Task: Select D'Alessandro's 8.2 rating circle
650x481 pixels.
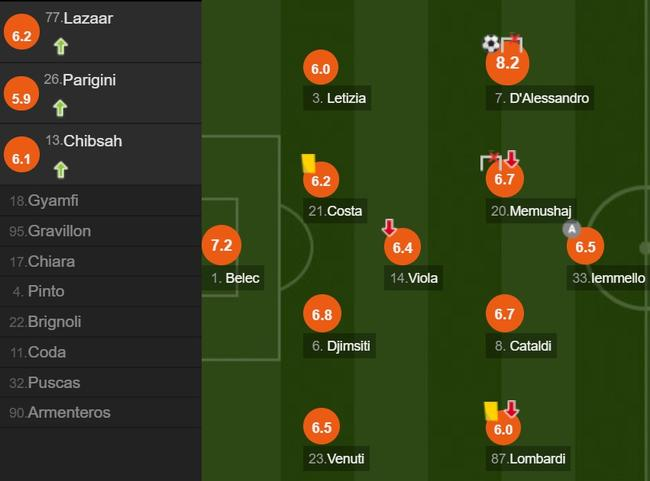Action: coord(507,64)
